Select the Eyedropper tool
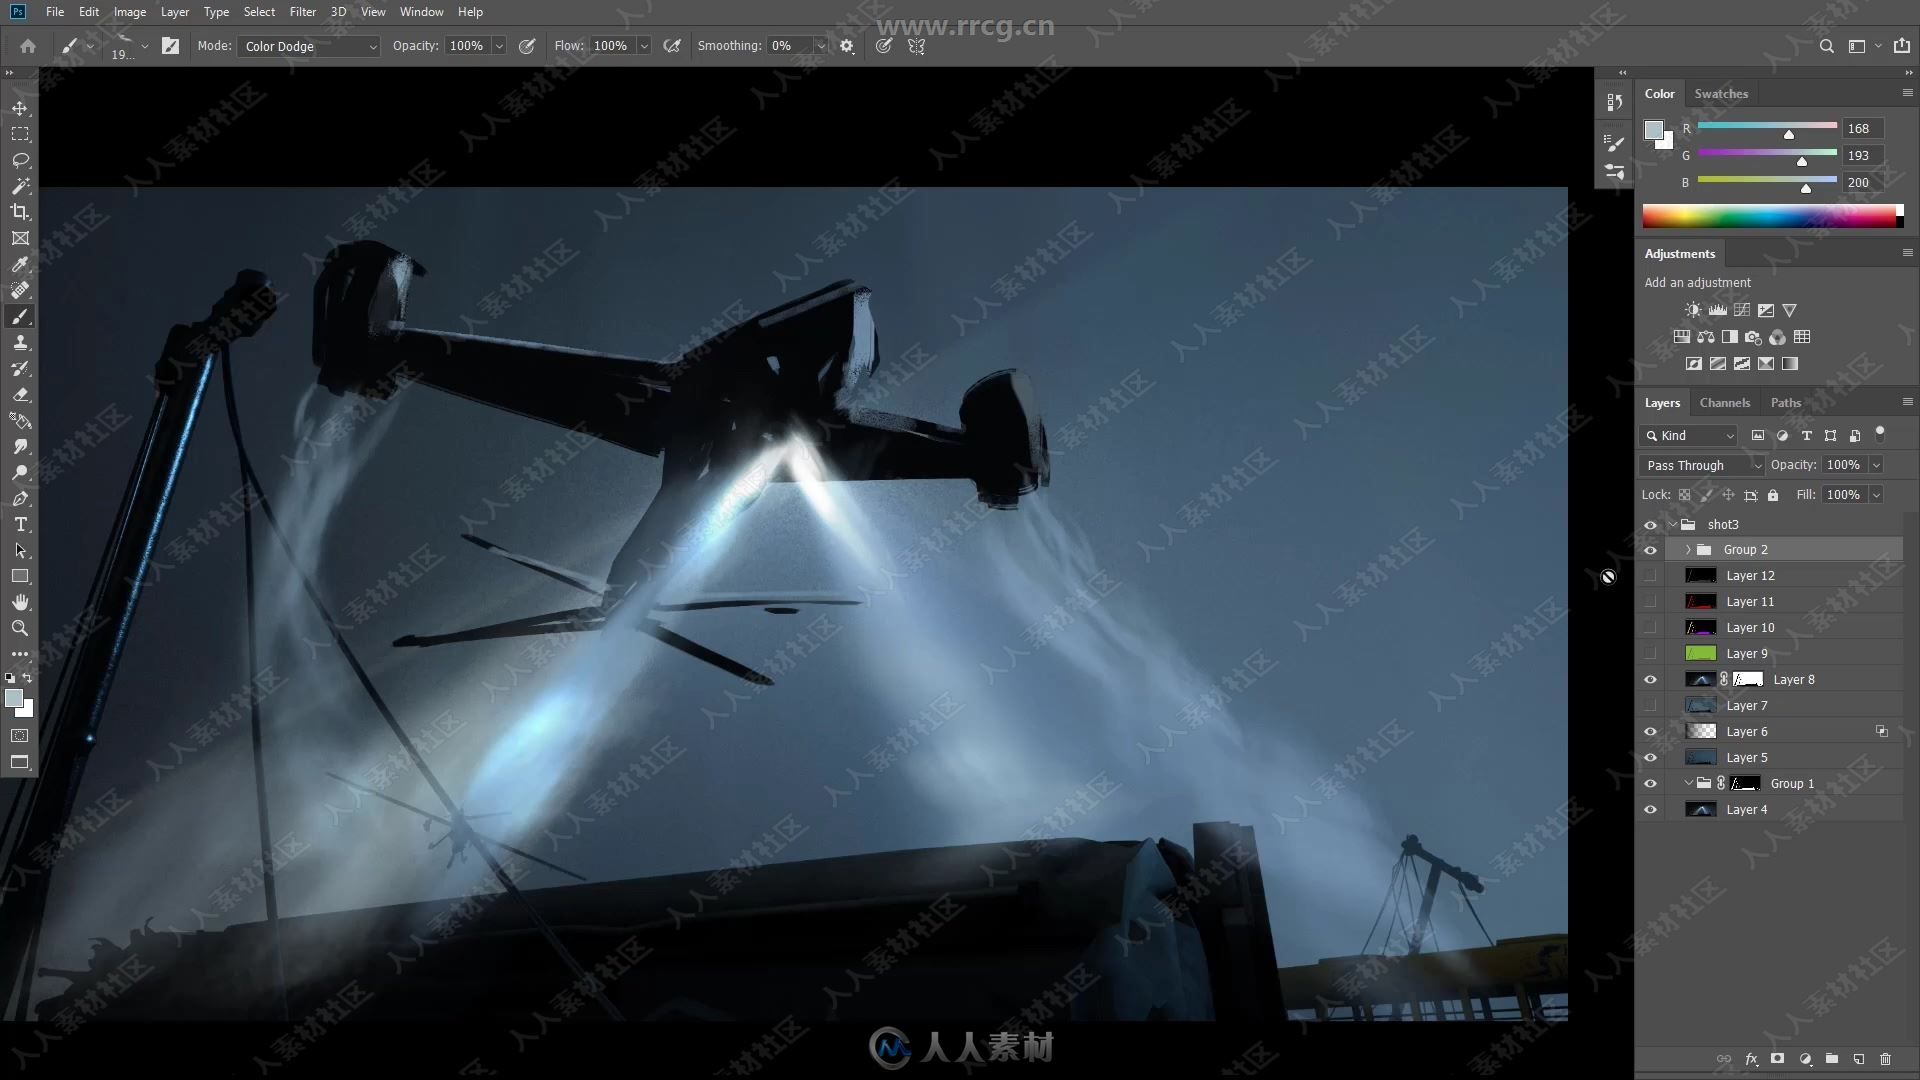Screen dimensions: 1920x1080 (x=20, y=264)
